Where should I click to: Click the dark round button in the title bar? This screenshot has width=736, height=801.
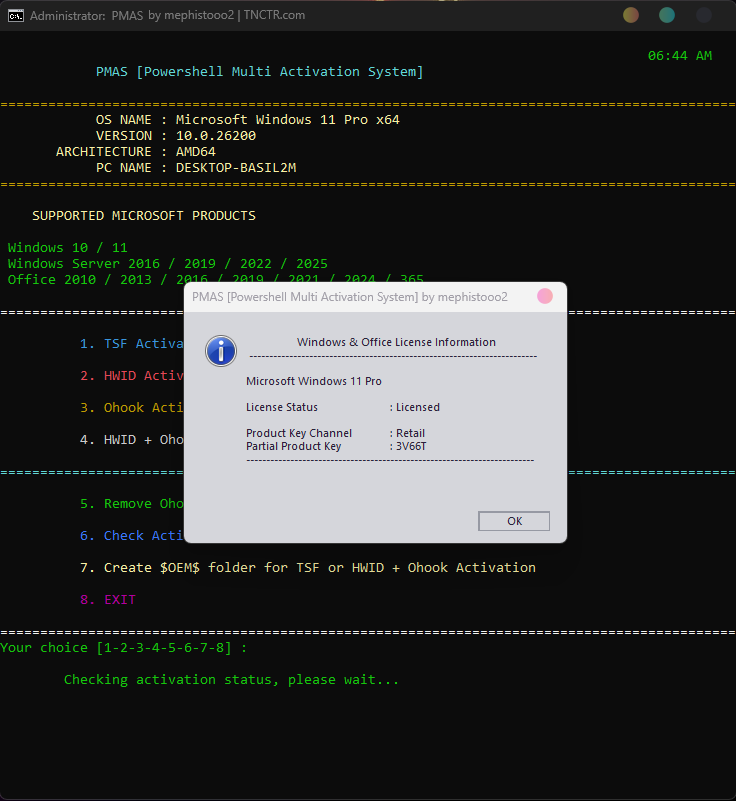[704, 15]
